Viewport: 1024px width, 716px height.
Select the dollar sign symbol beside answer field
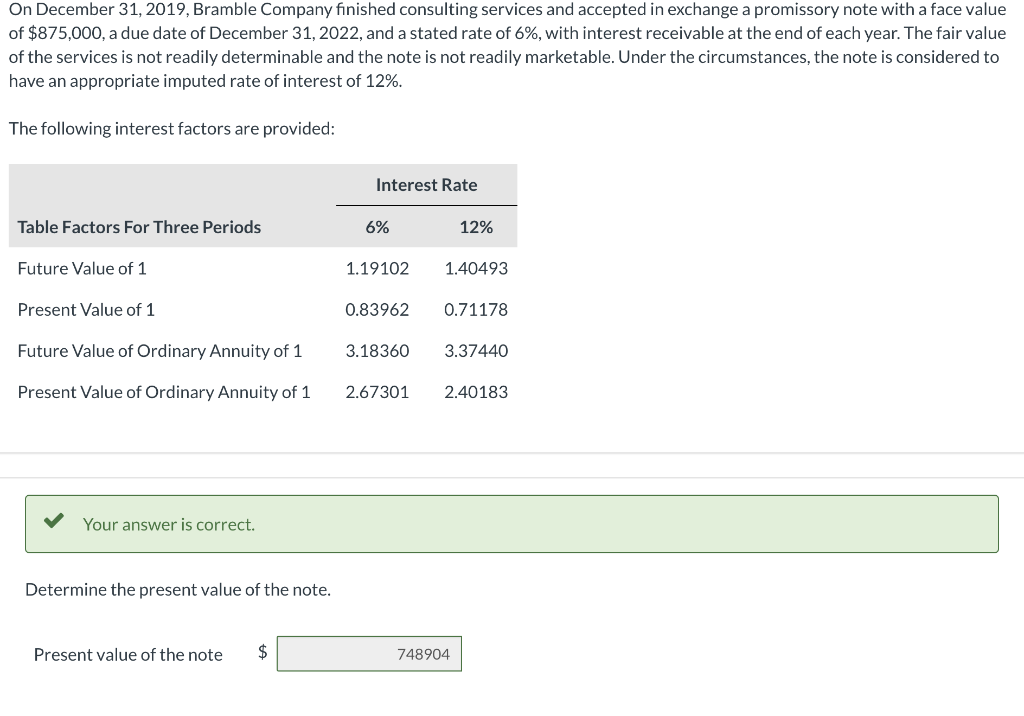coord(262,653)
